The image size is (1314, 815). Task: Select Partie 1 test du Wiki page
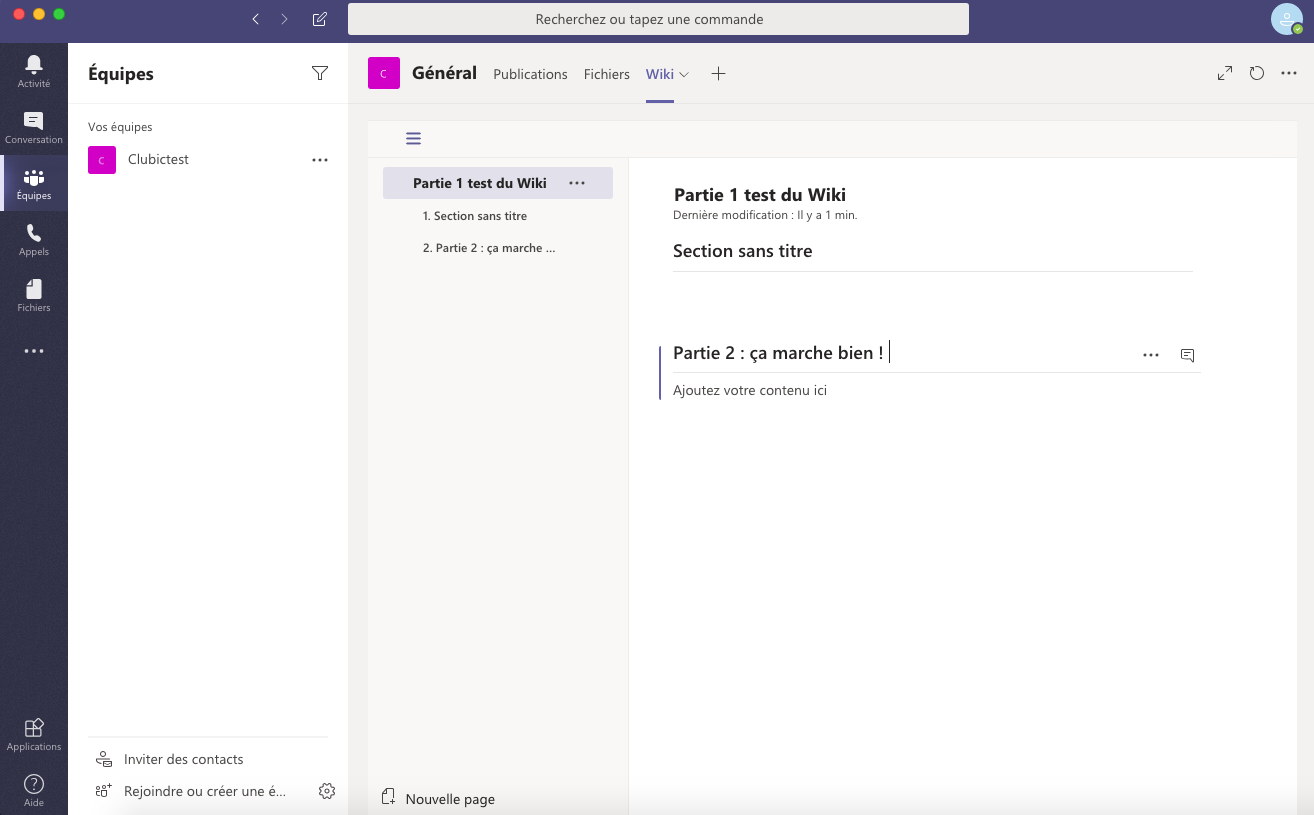pyautogui.click(x=480, y=183)
